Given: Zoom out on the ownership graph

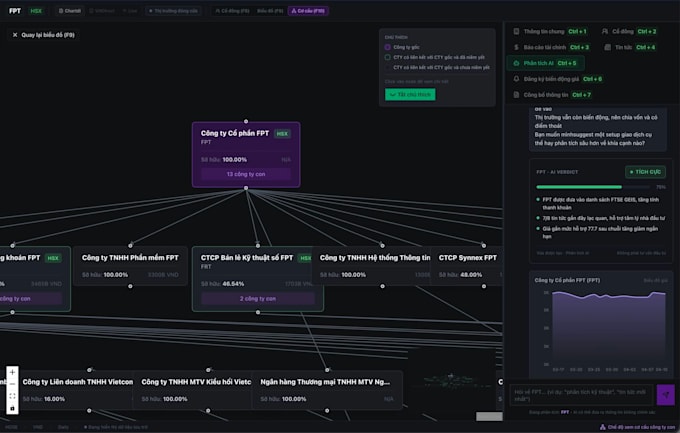Looking at the screenshot, I should 12,384.
